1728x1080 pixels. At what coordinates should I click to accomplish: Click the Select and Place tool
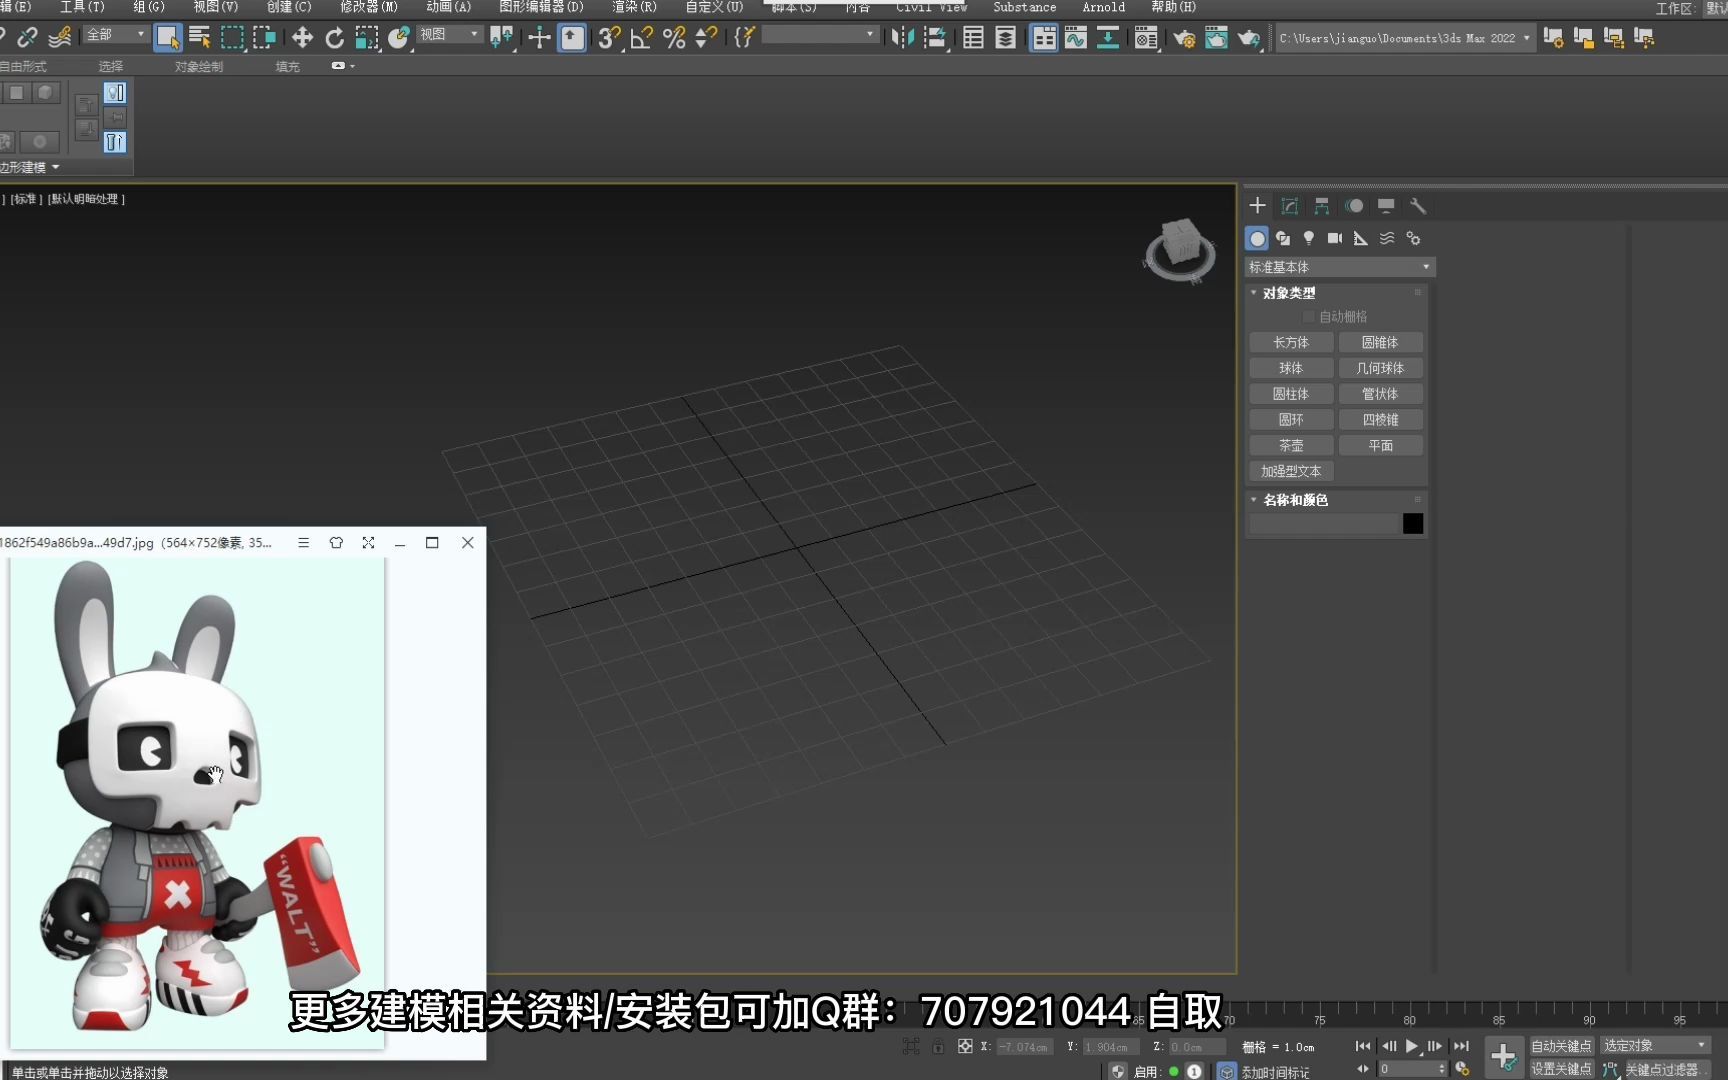399,38
